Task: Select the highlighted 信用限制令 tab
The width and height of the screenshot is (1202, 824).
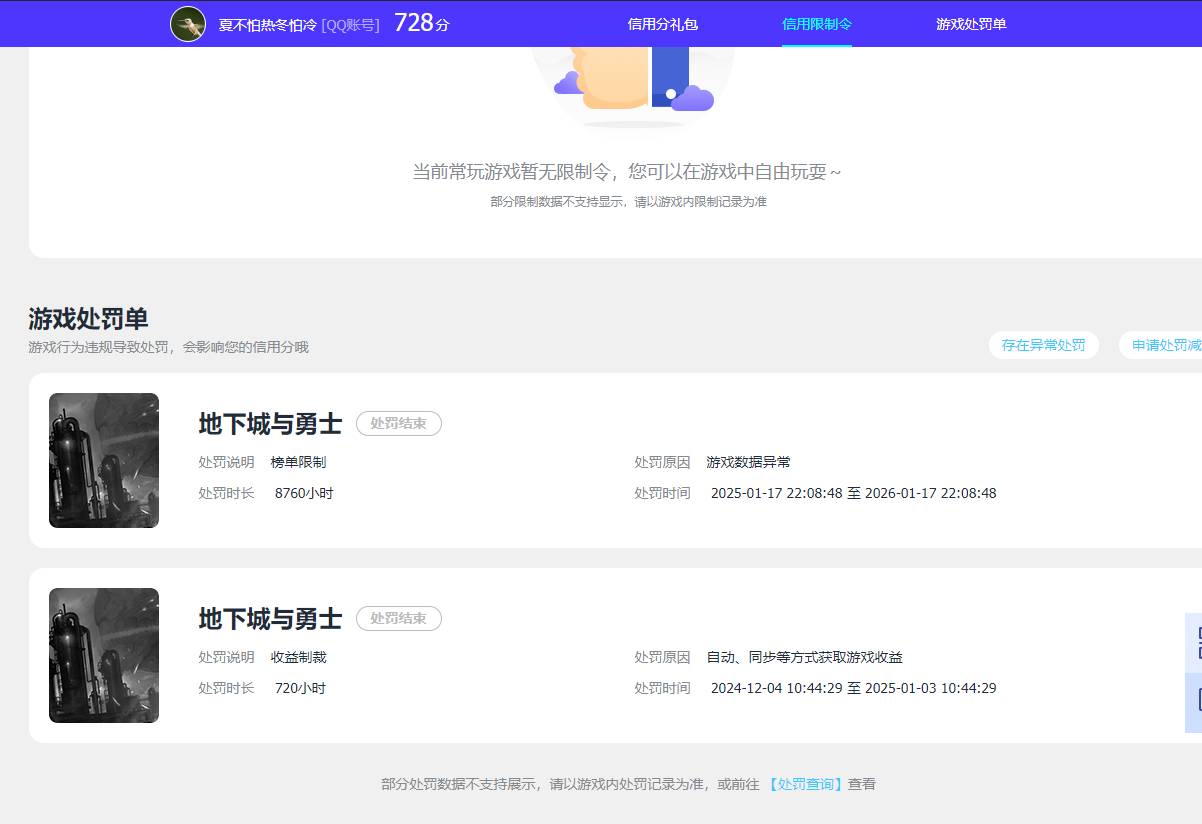Action: point(816,23)
